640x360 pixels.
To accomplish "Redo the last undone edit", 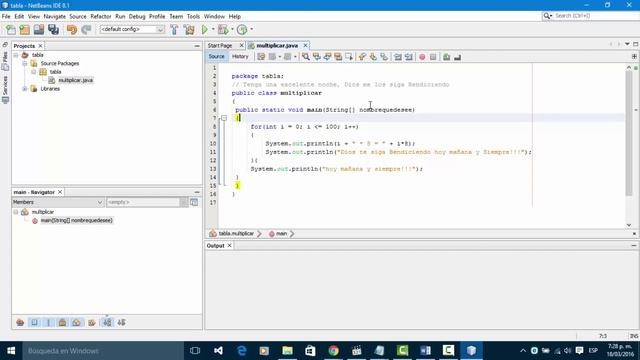I will pos(86,29).
